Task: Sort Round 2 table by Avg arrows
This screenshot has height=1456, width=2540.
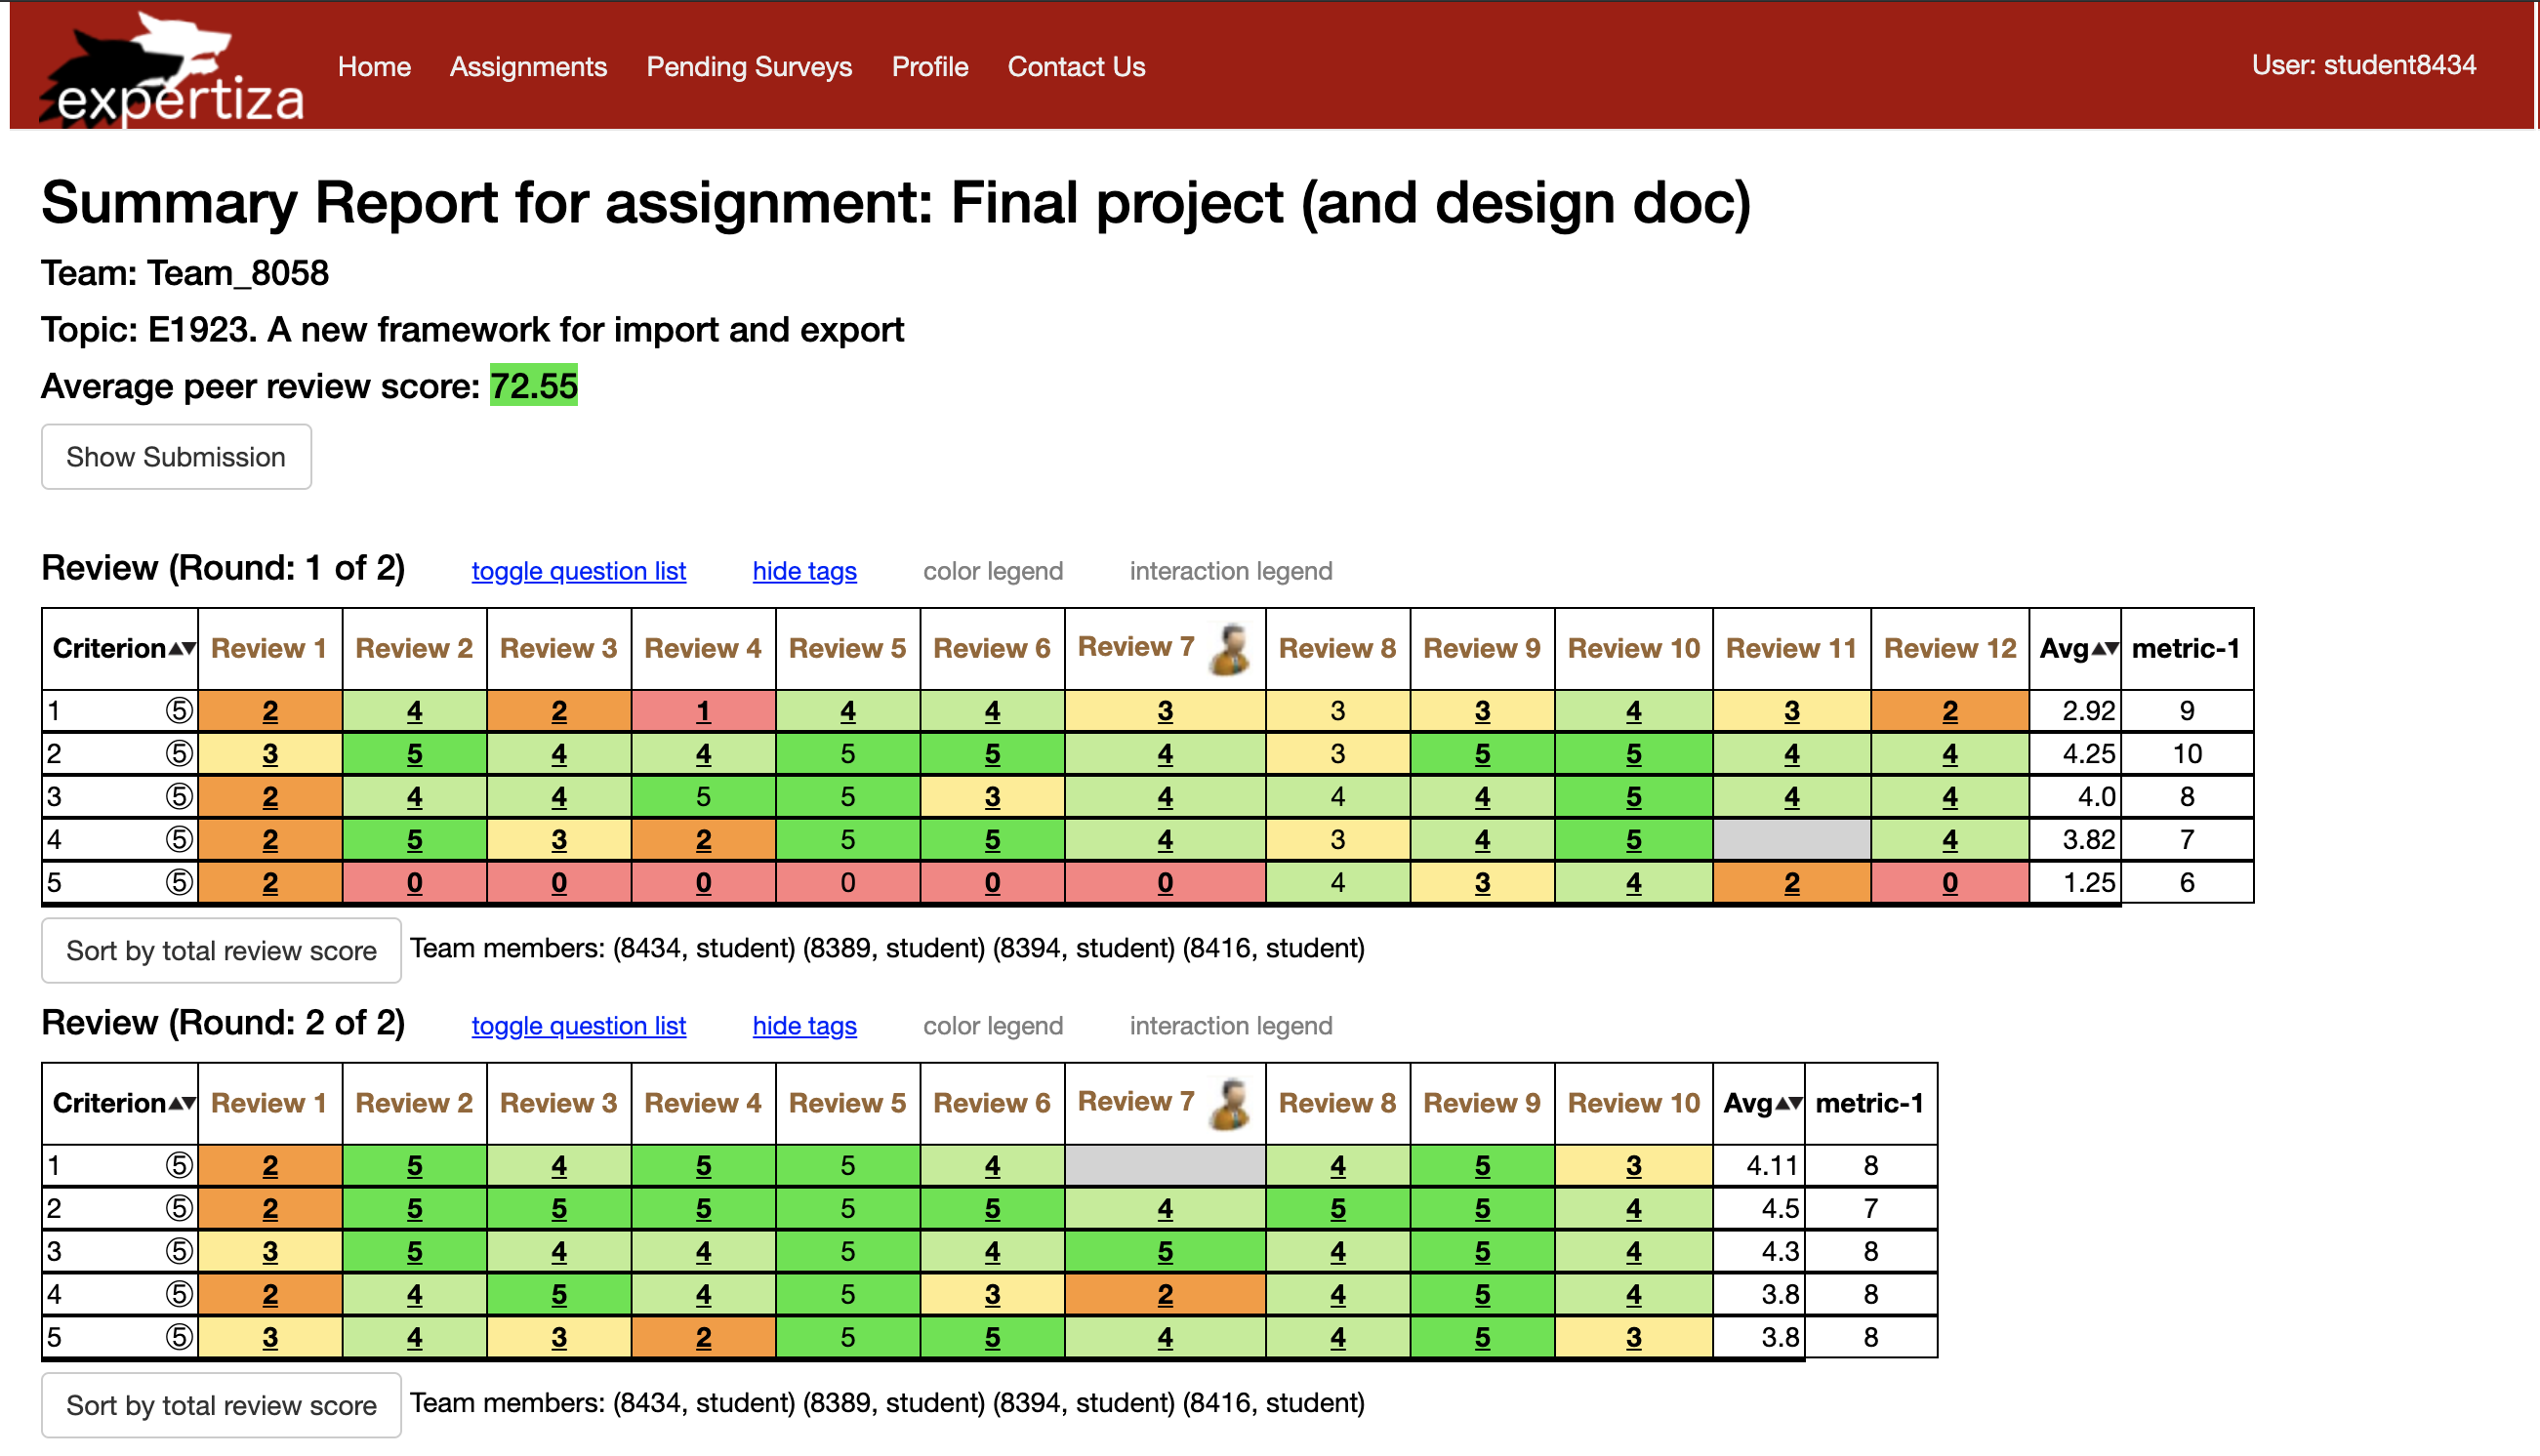Action: pyautogui.click(x=1789, y=1104)
